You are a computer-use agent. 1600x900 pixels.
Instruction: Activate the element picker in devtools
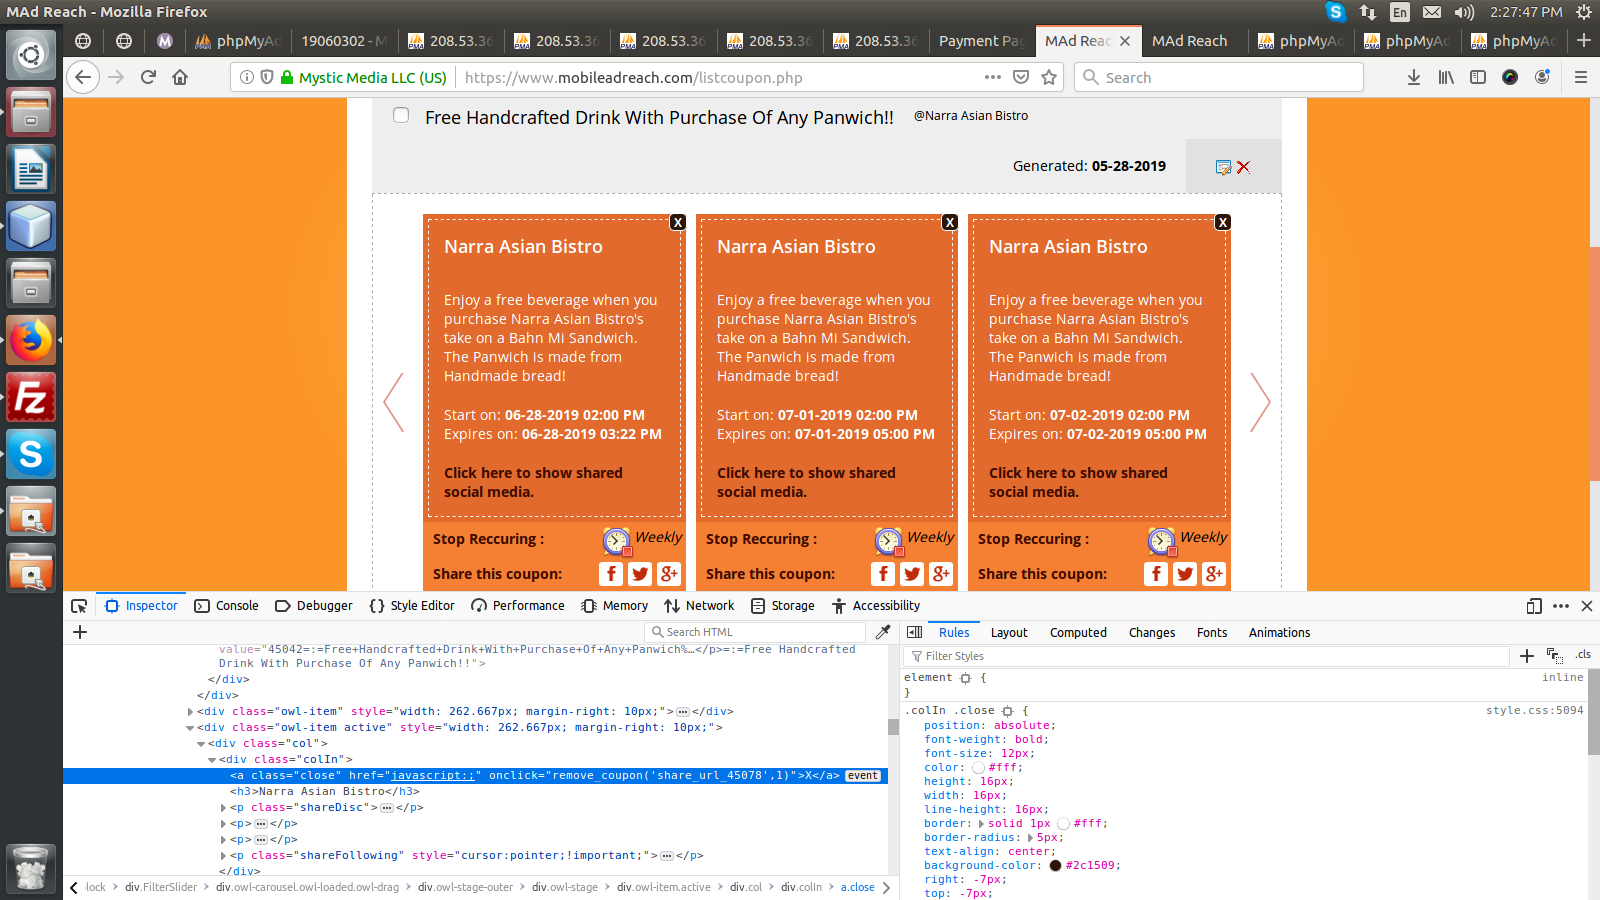click(x=79, y=606)
